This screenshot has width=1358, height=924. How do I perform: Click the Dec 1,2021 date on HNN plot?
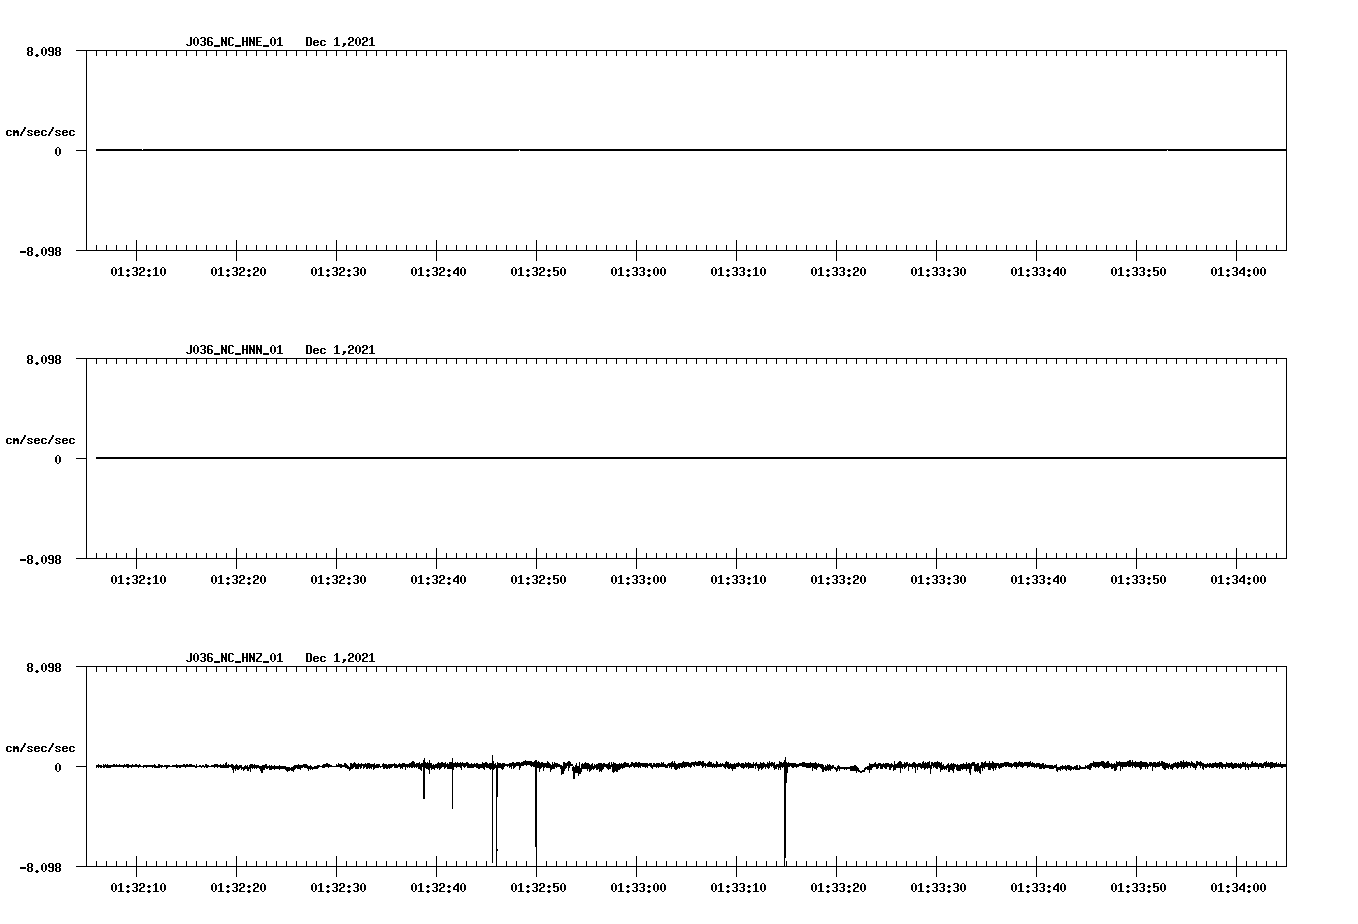point(340,350)
